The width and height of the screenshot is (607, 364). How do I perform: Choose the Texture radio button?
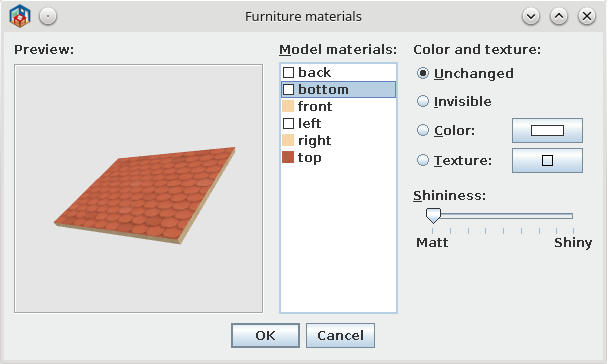[x=423, y=160]
